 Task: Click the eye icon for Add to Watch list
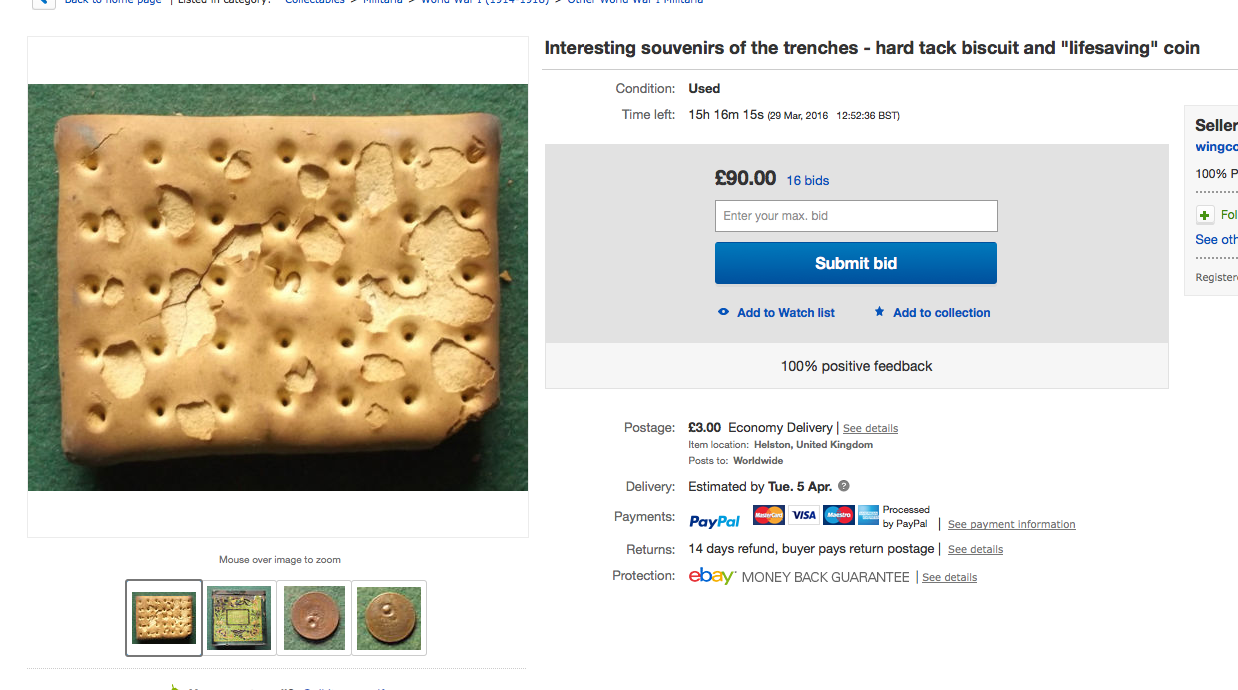[723, 312]
